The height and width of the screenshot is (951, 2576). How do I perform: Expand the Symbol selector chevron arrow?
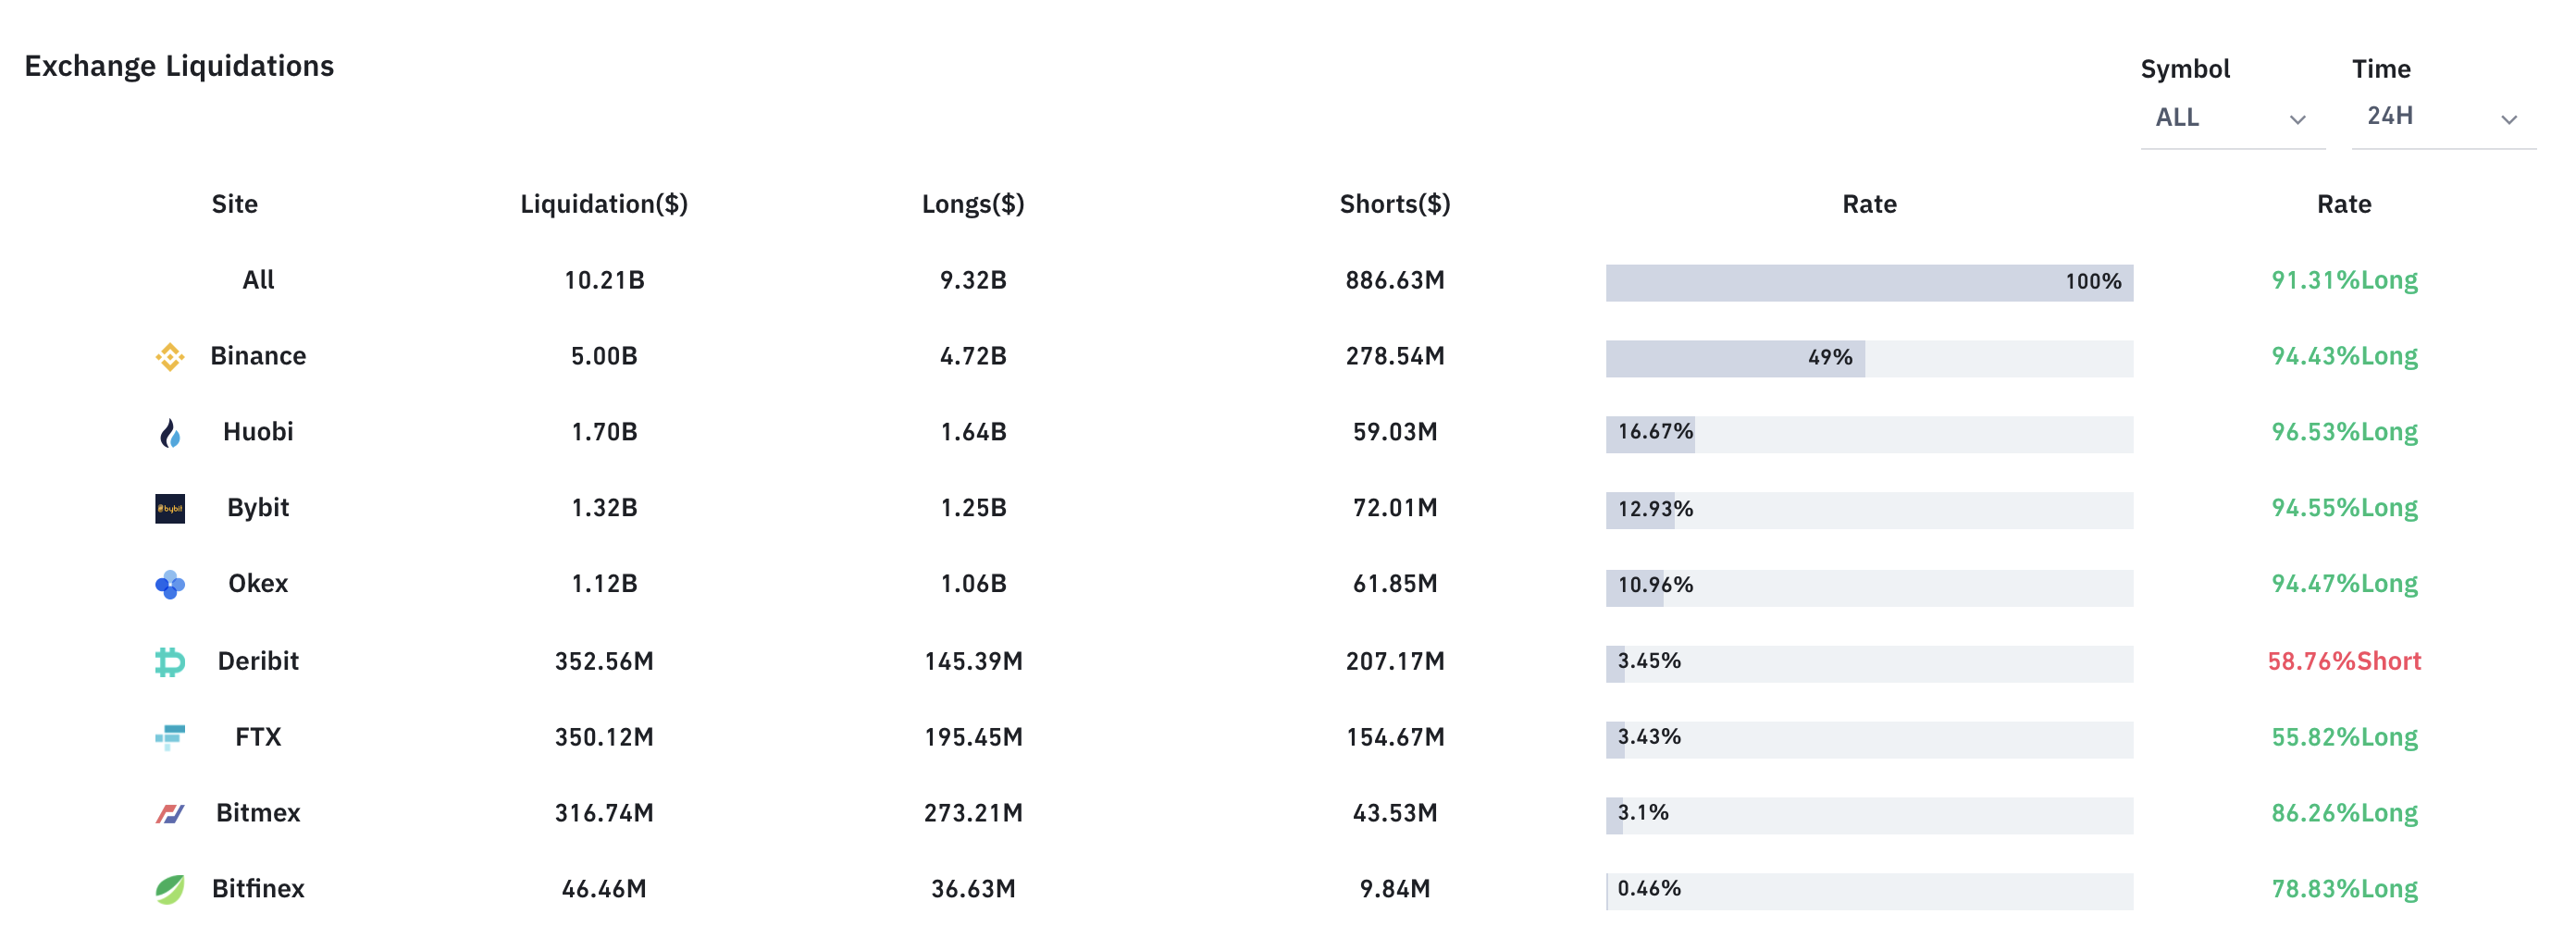click(x=2298, y=120)
